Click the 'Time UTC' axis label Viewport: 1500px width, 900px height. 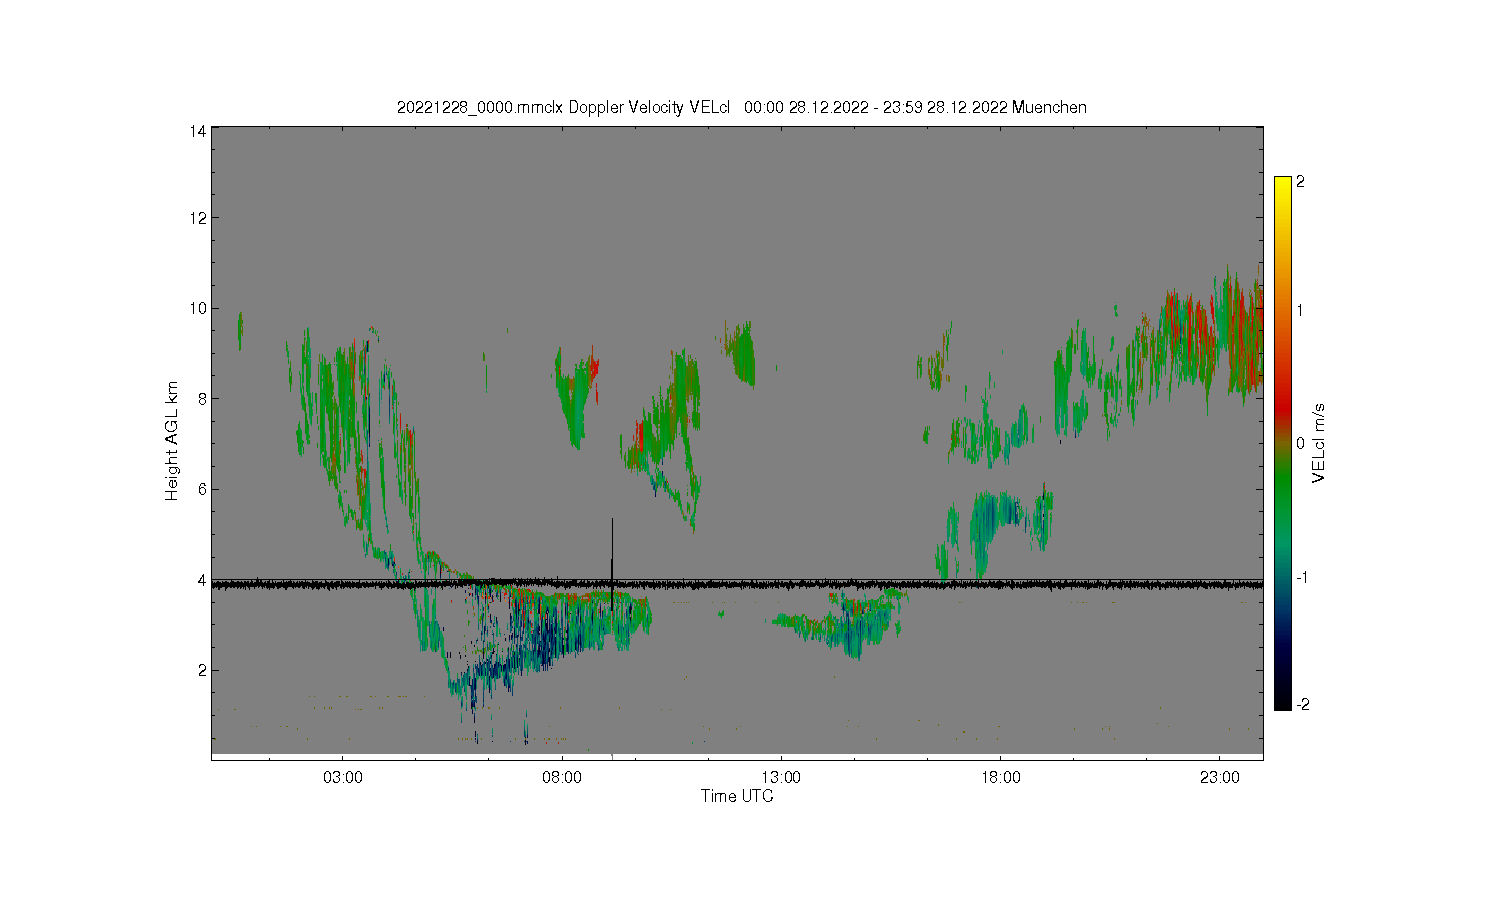(x=737, y=797)
